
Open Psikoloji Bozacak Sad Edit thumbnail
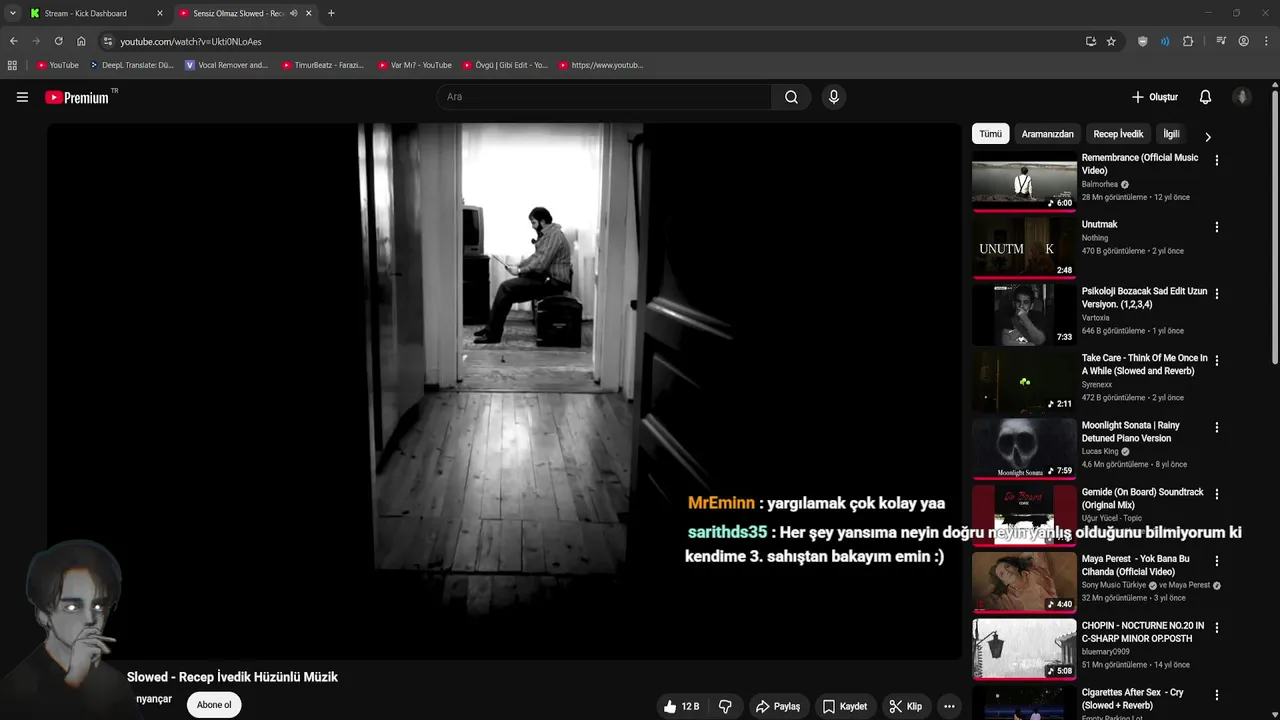point(1024,315)
